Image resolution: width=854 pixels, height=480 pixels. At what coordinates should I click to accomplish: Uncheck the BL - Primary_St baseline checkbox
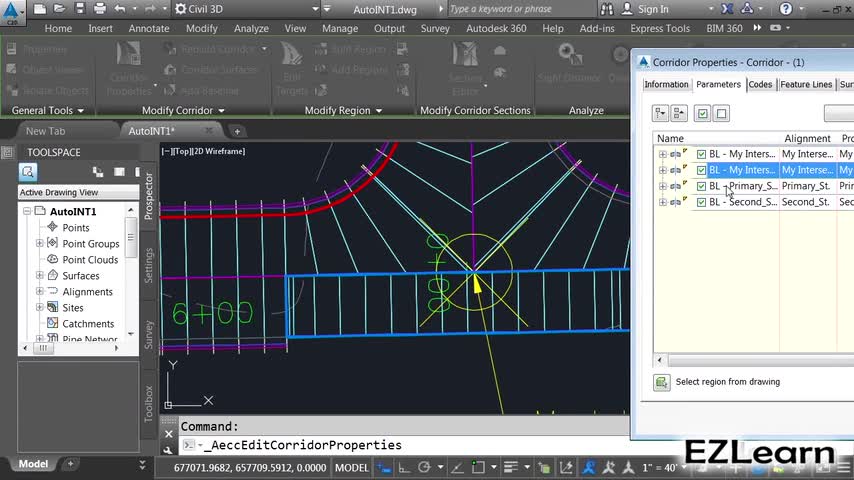click(x=701, y=186)
